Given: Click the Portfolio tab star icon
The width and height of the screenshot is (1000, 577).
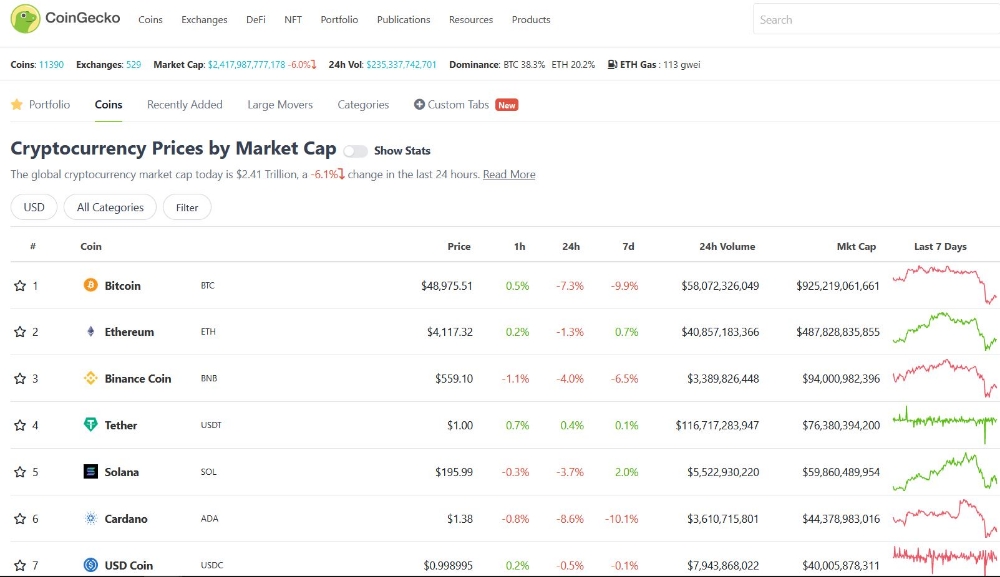Looking at the screenshot, I should pos(17,105).
